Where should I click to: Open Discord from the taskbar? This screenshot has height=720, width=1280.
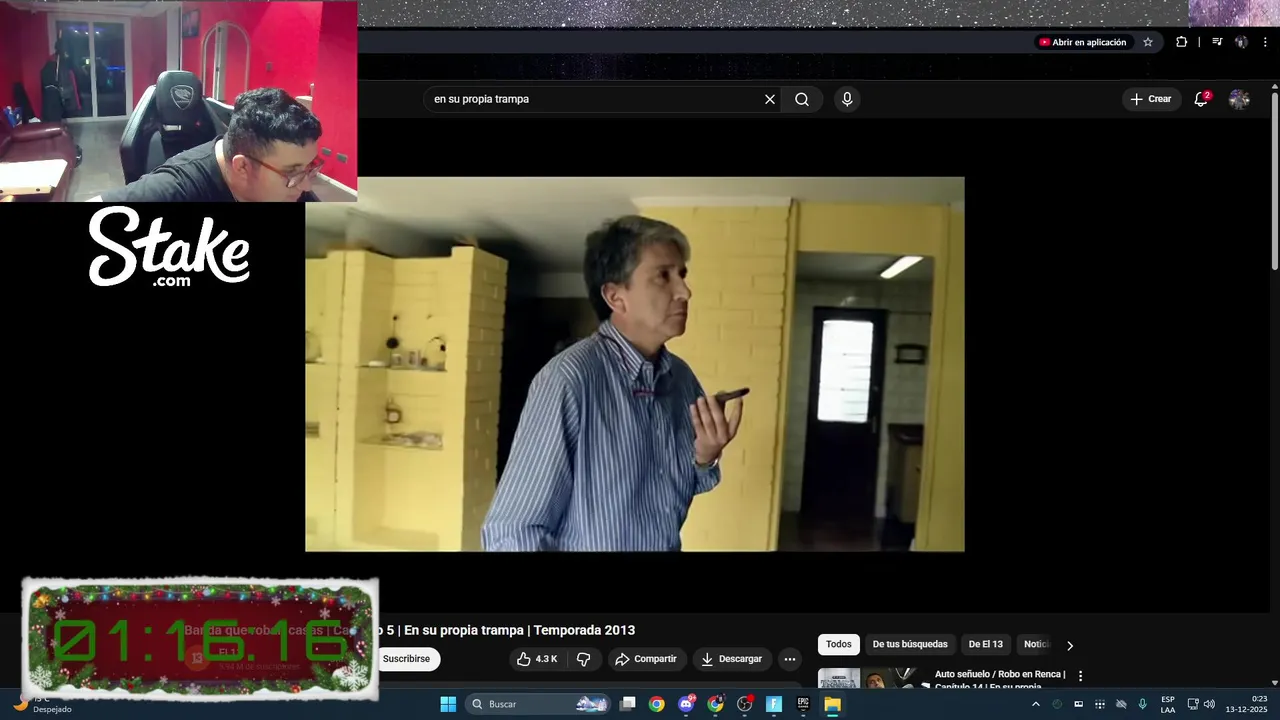[x=686, y=704]
